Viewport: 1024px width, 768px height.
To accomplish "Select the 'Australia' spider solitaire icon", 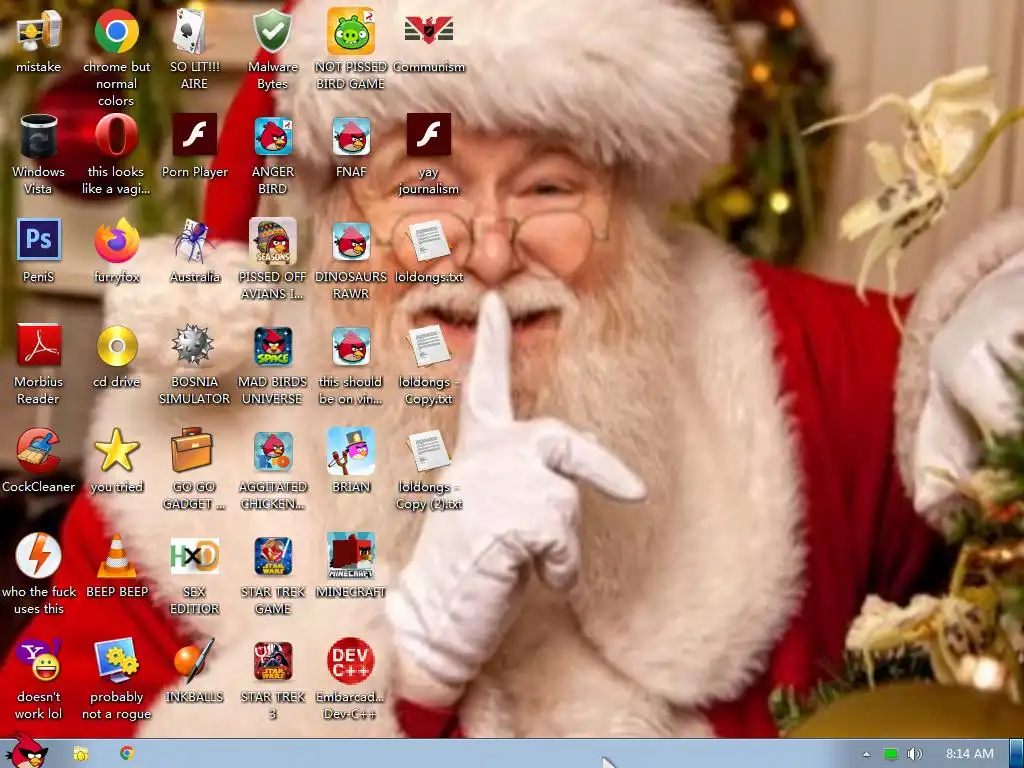I will (195, 240).
